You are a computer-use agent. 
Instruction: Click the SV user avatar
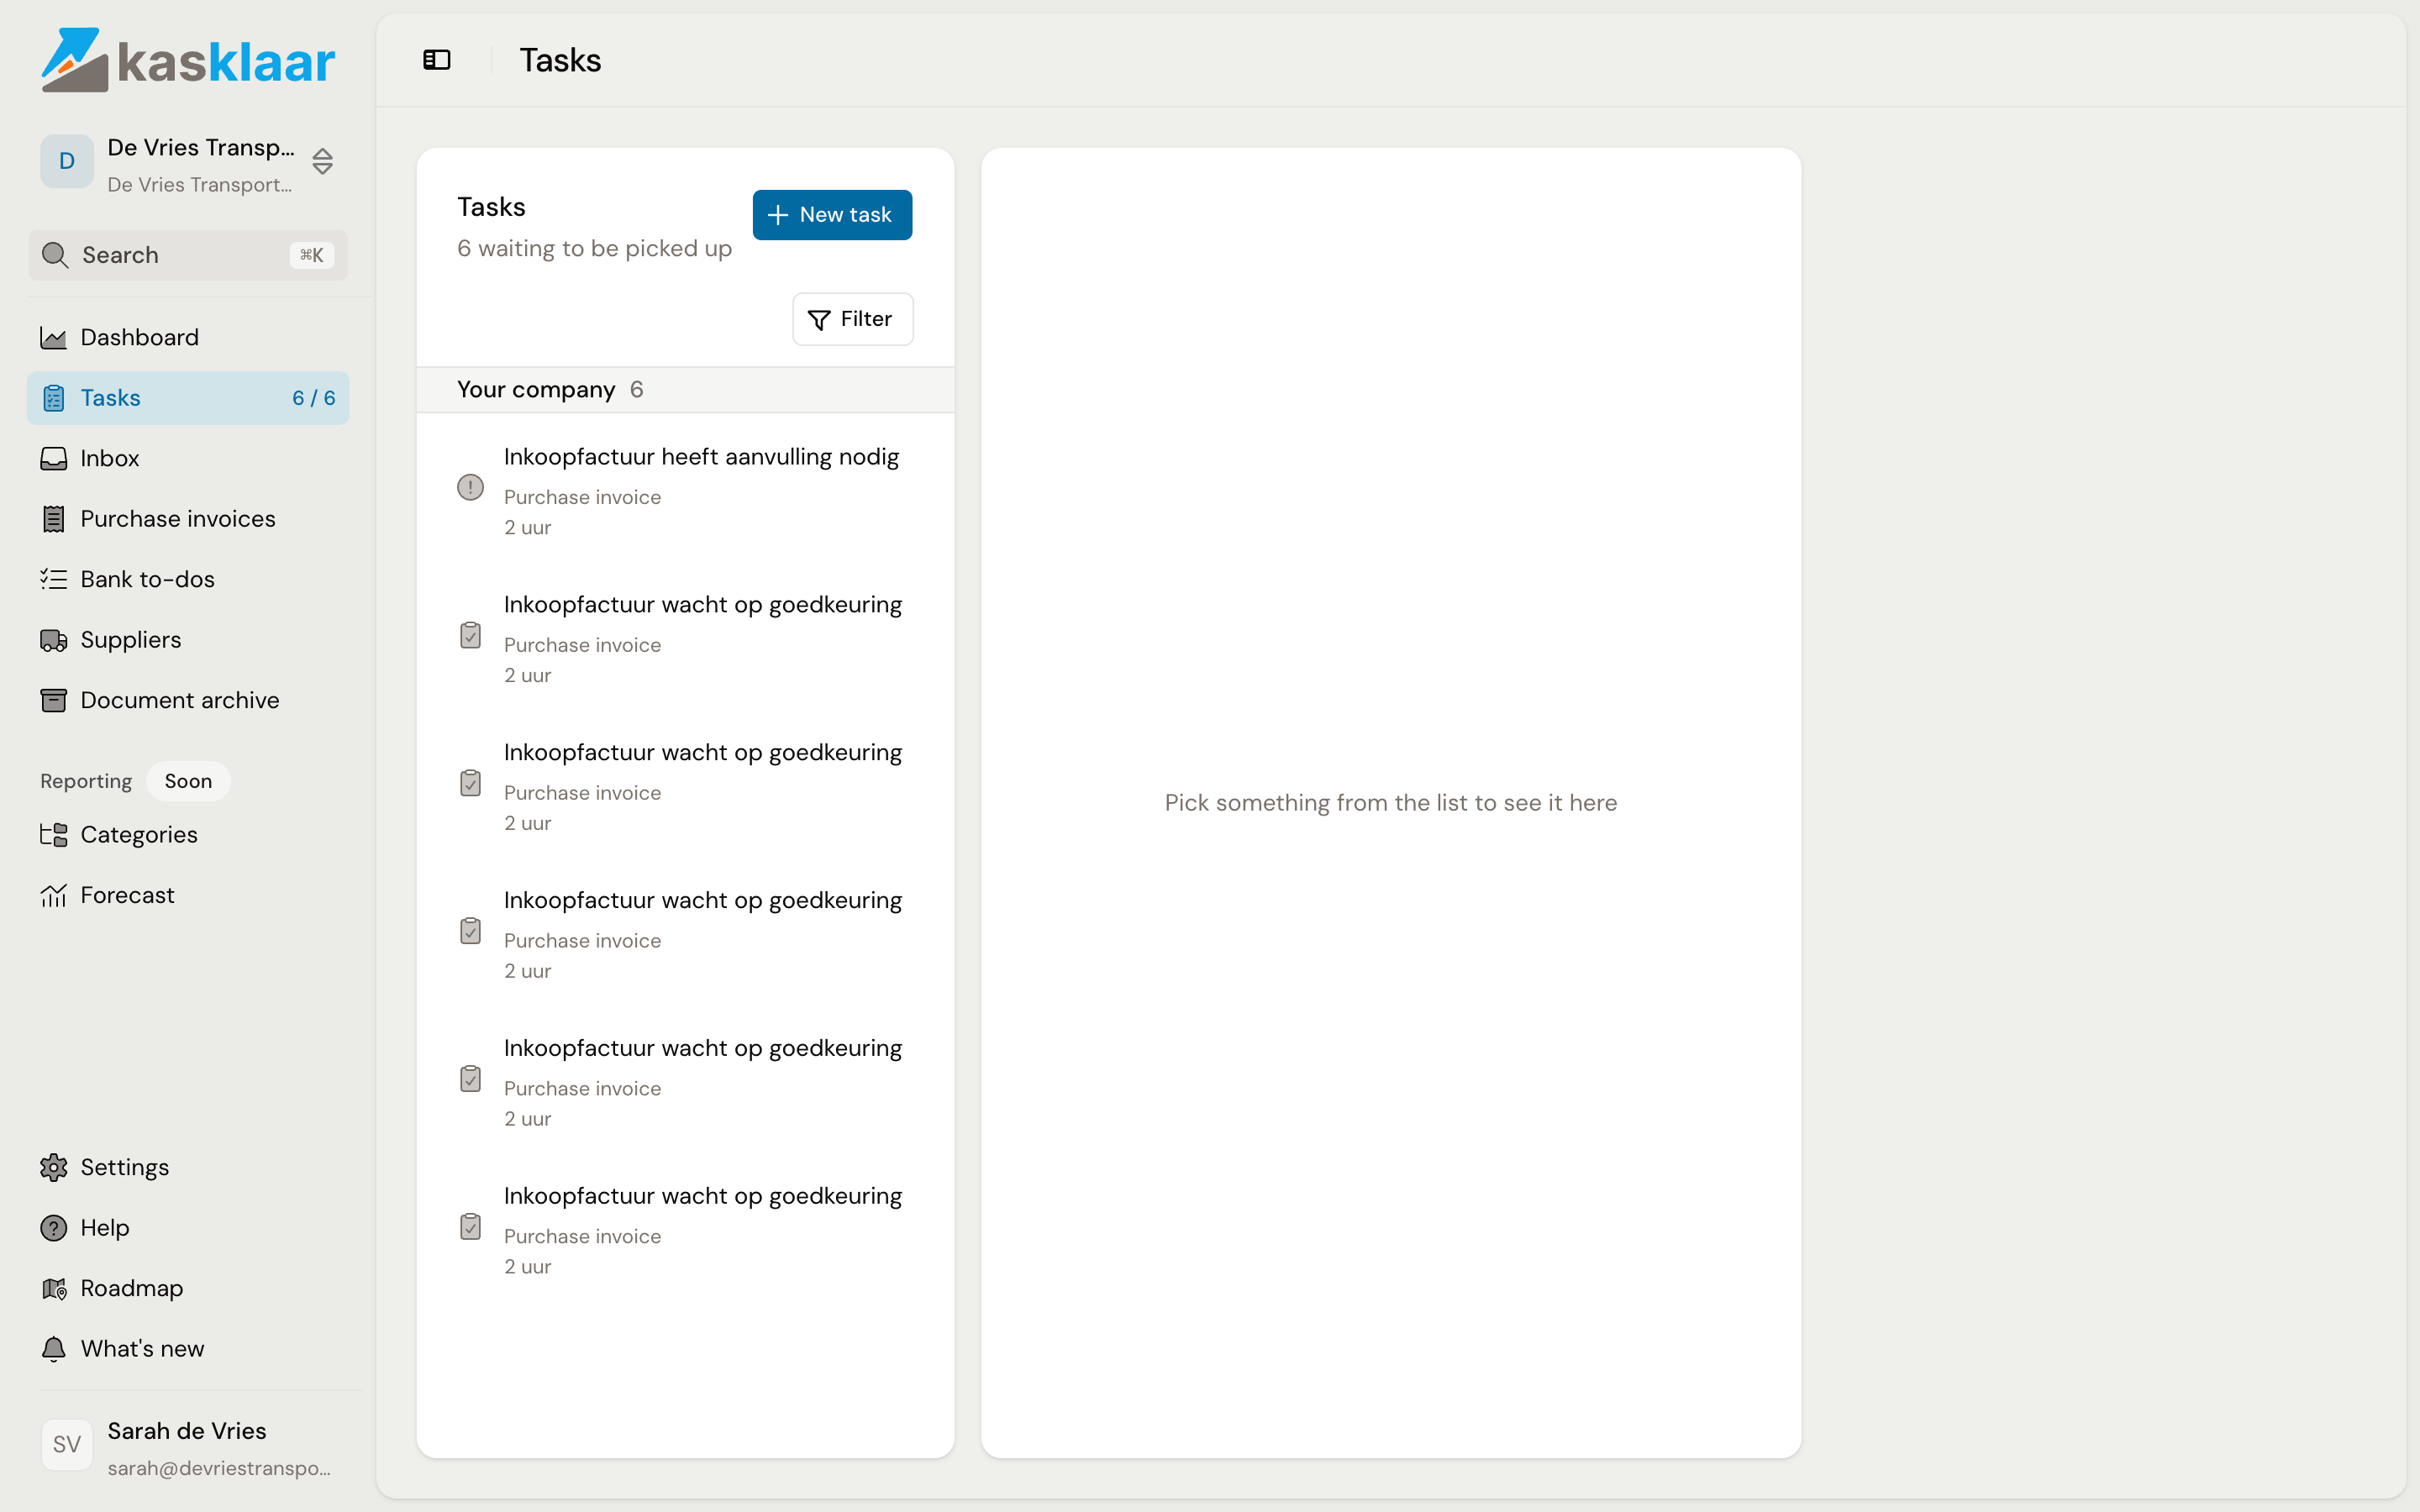click(67, 1445)
